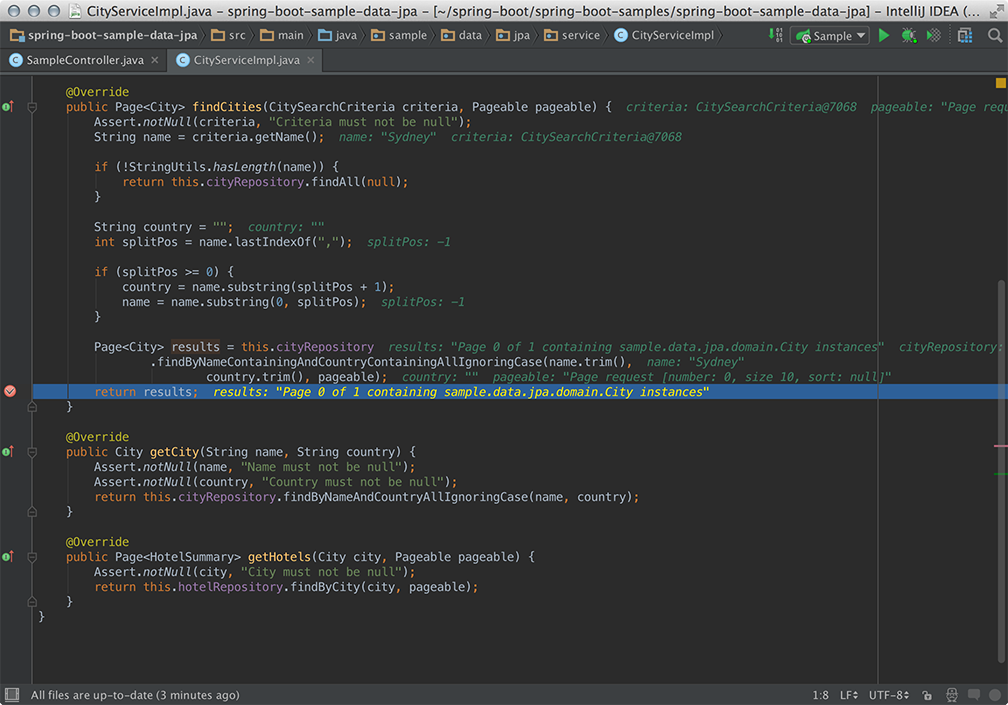The image size is (1008, 705).
Task: Click the Hector inspector icon in the status bar
Action: pyautogui.click(x=952, y=695)
